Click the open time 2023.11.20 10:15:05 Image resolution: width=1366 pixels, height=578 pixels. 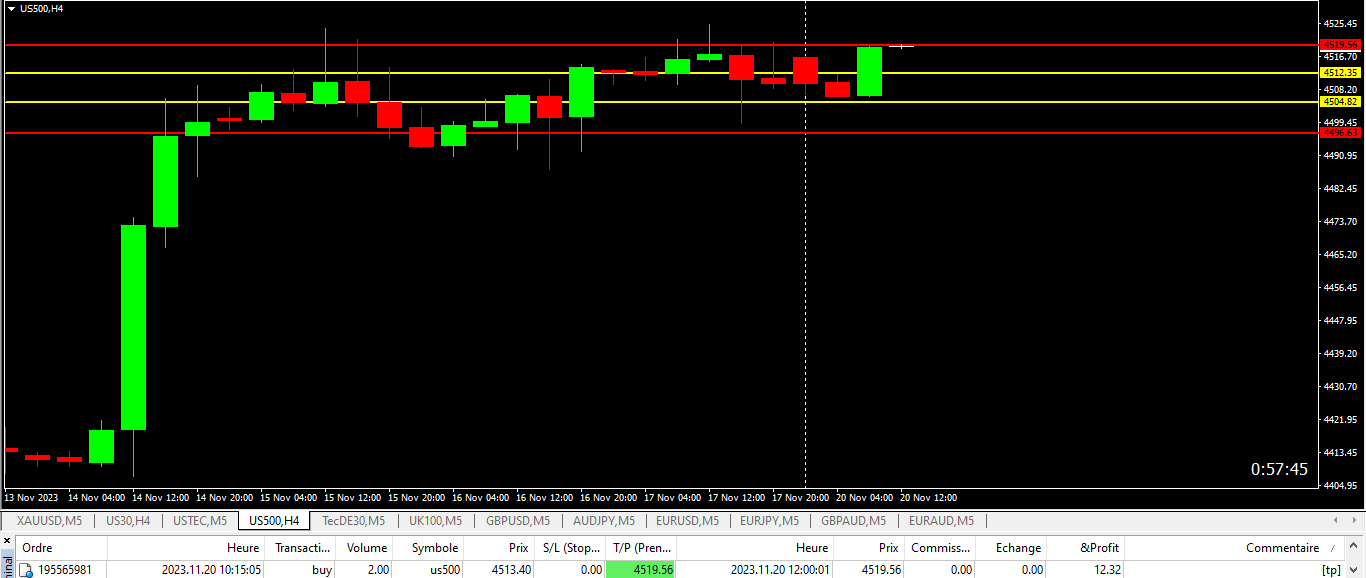coord(212,570)
